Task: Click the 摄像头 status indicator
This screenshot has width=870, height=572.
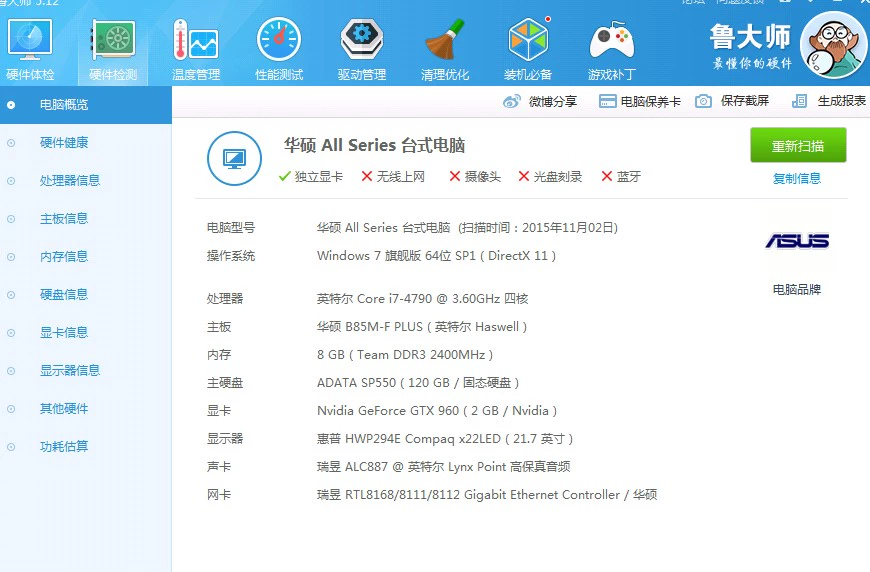Action: [475, 177]
